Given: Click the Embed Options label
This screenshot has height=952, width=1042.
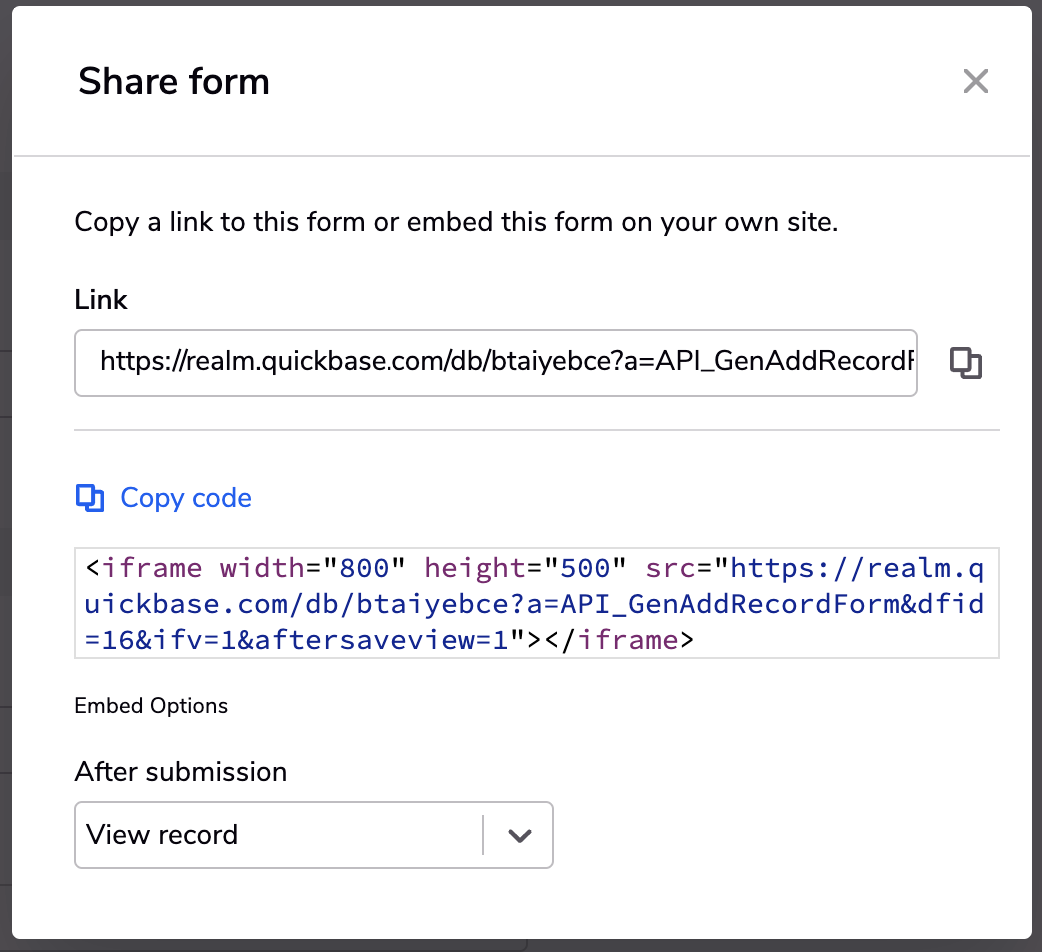Looking at the screenshot, I should [151, 706].
